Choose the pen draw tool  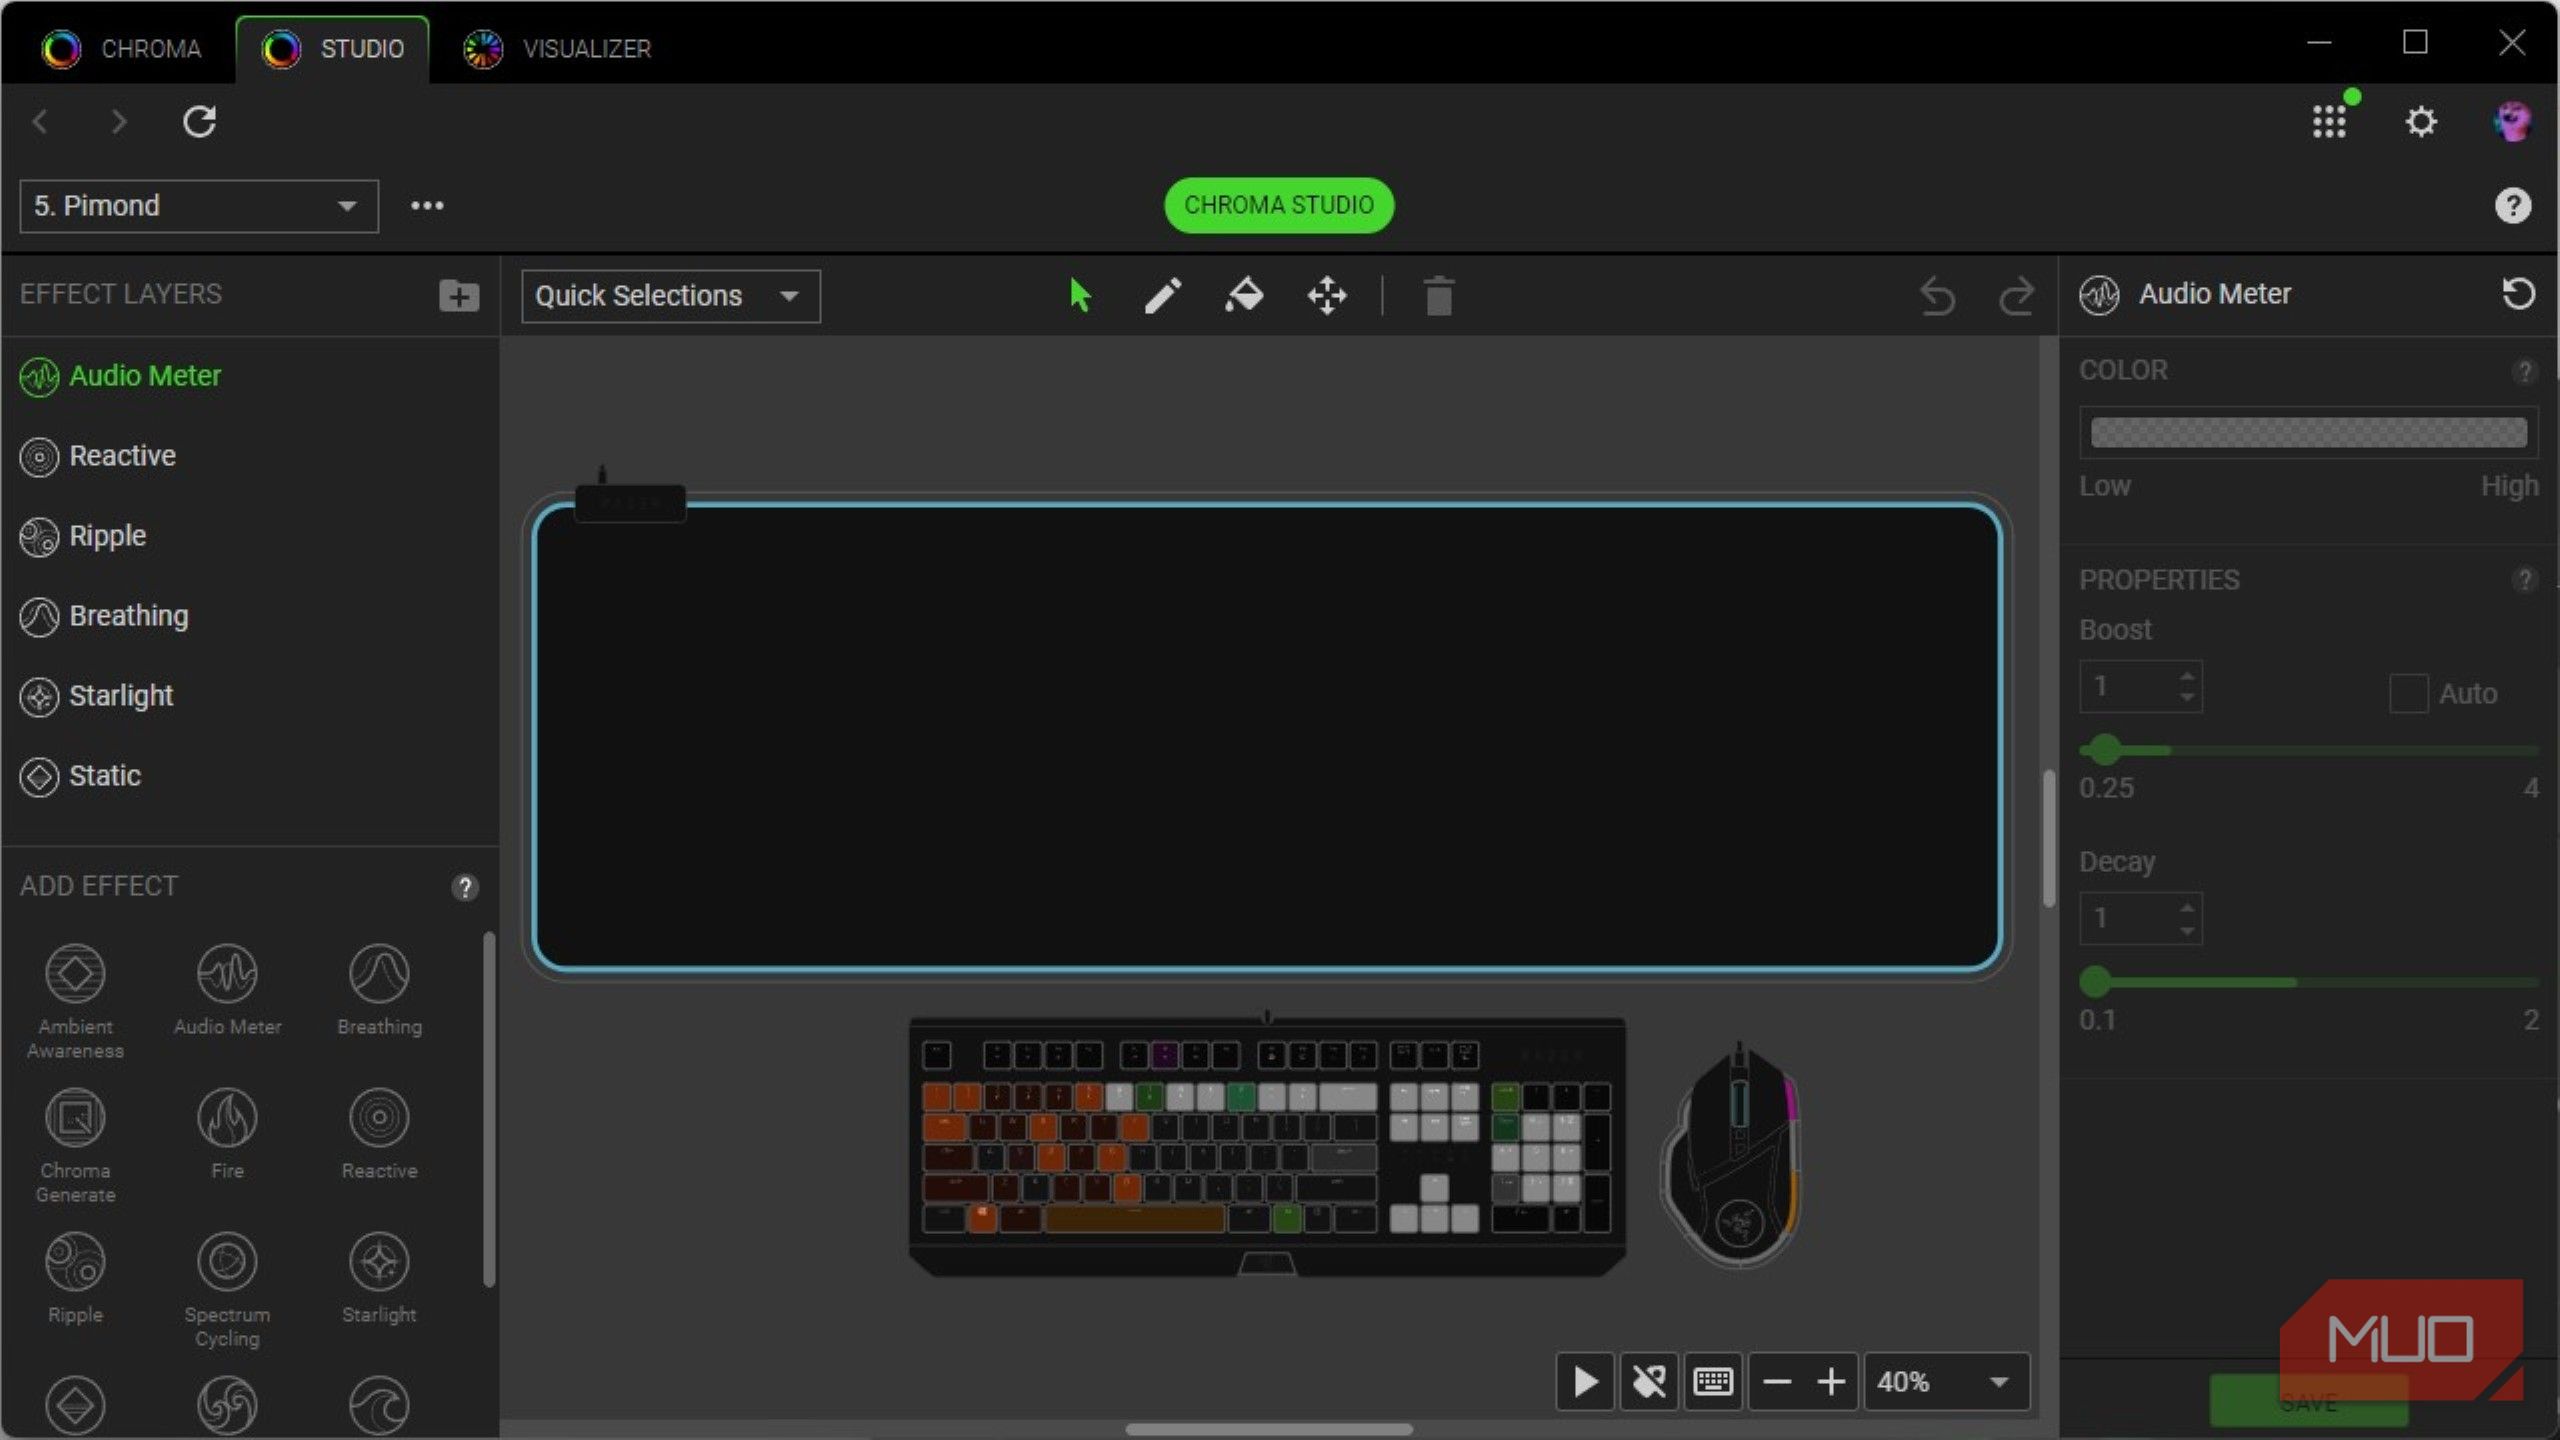(1162, 296)
